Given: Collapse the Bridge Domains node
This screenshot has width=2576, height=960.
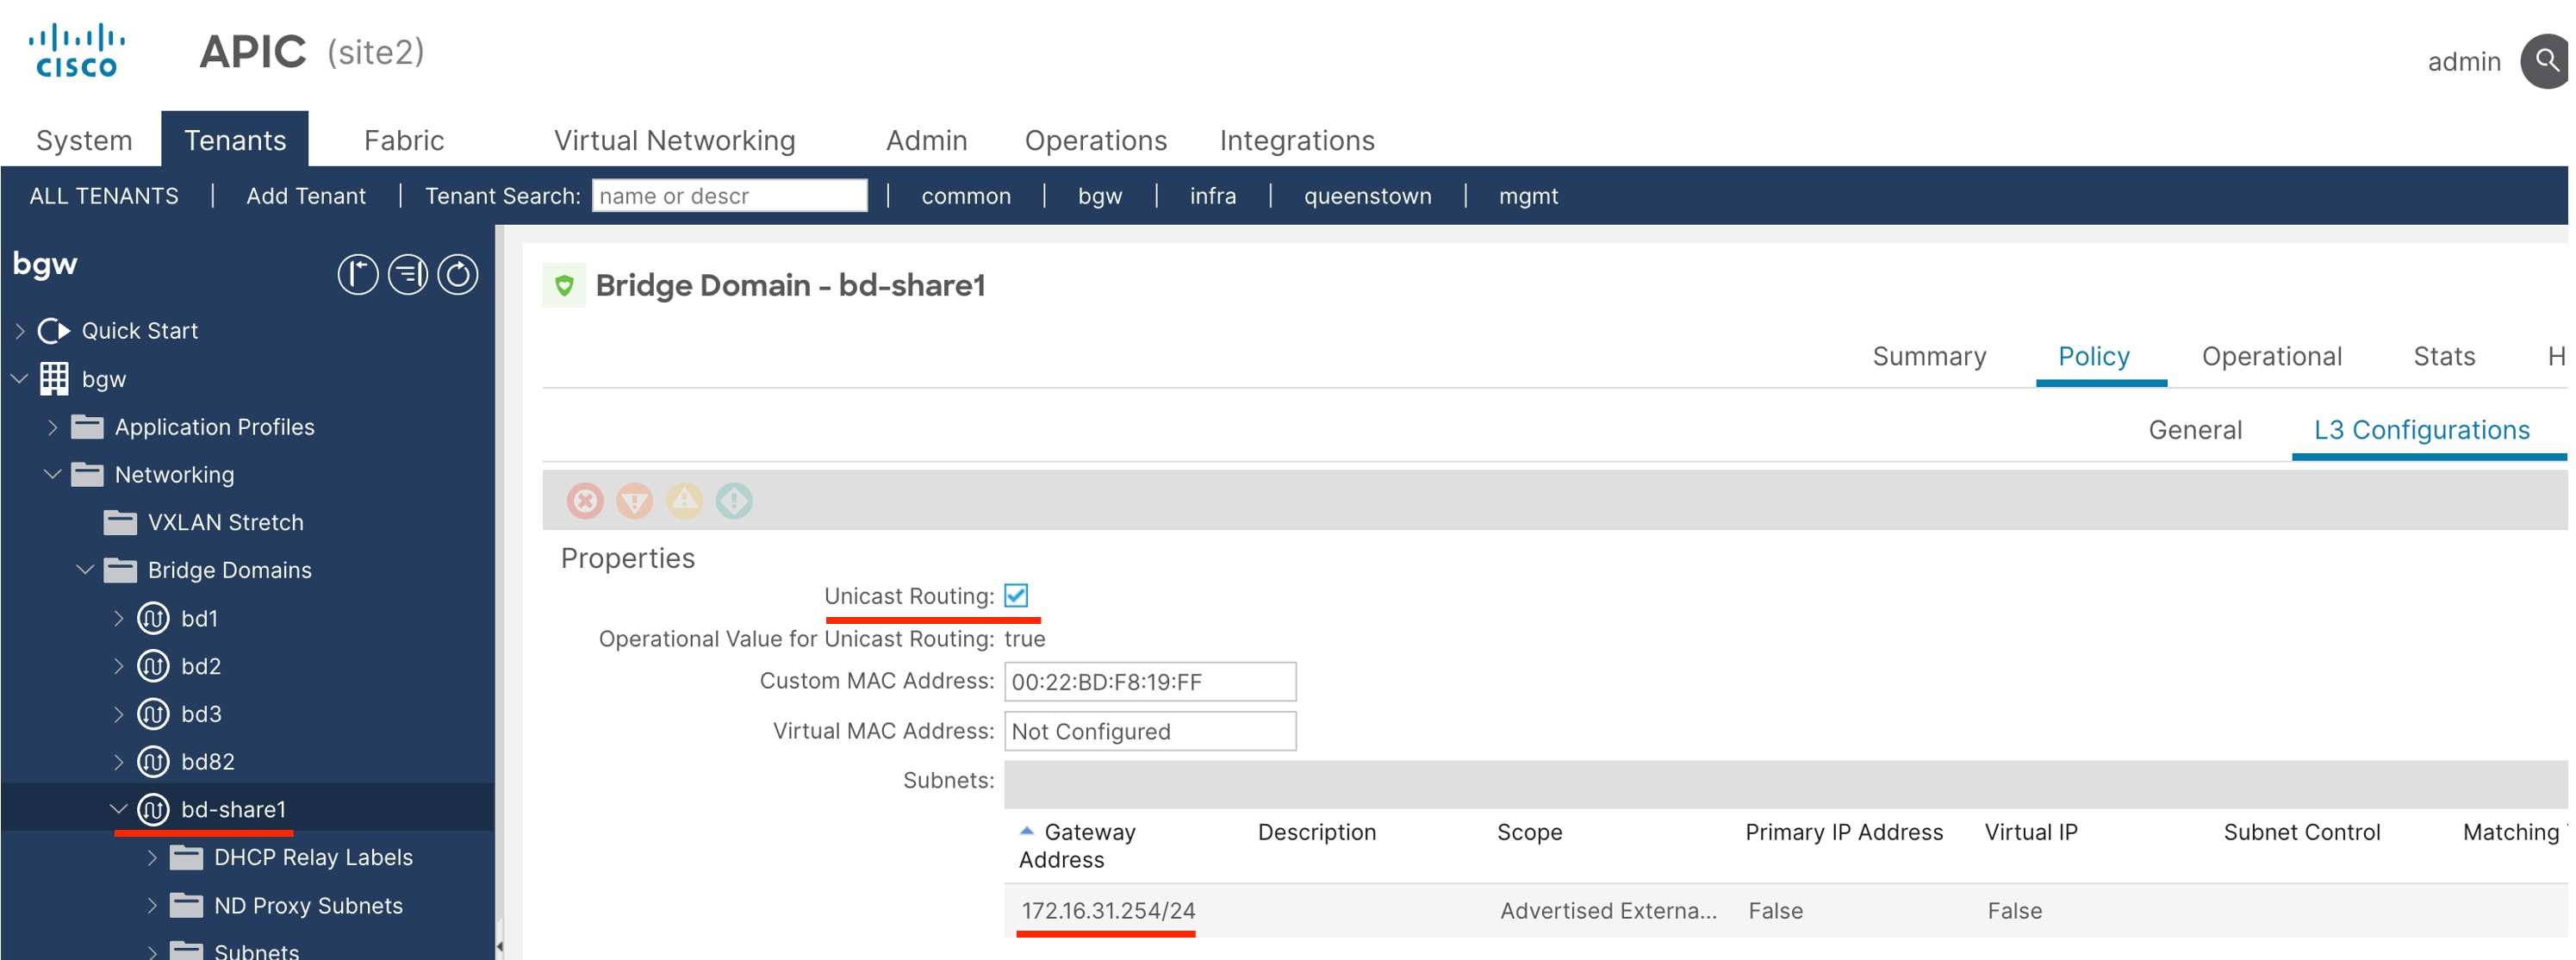Looking at the screenshot, I should pyautogui.click(x=85, y=571).
